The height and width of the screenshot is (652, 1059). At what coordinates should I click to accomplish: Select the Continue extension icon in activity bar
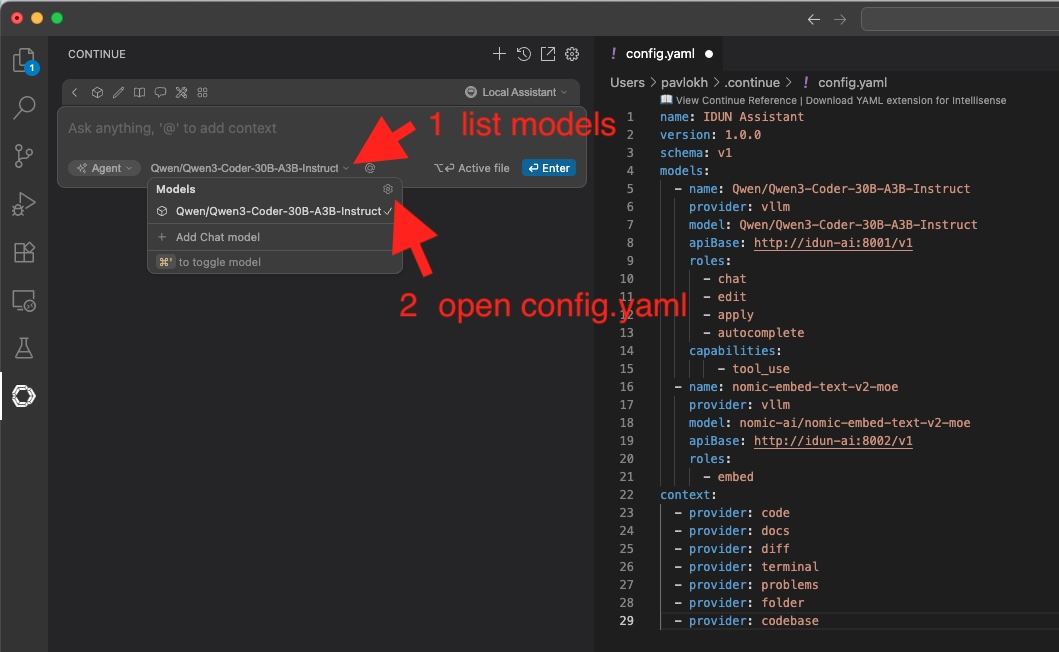coord(24,396)
